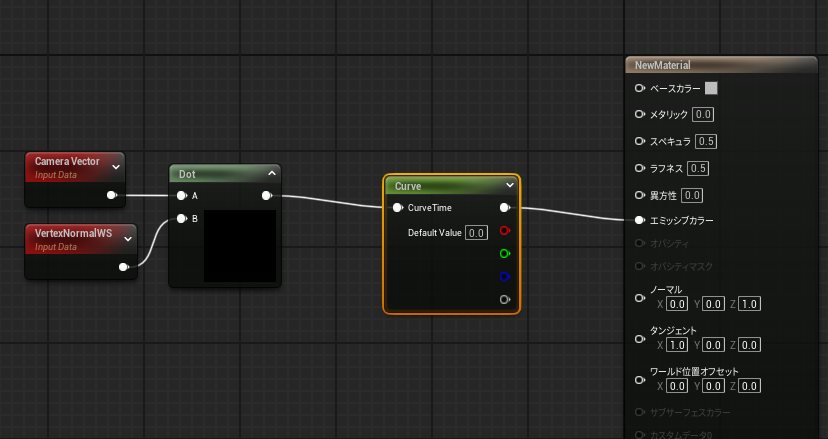The width and height of the screenshot is (828, 439).
Task: Click the Curve node green channel pin
Action: pos(505,254)
